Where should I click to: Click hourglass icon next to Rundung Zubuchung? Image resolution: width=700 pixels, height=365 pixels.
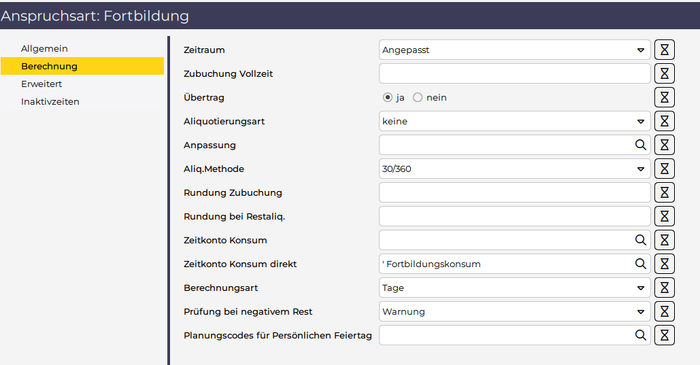(664, 192)
